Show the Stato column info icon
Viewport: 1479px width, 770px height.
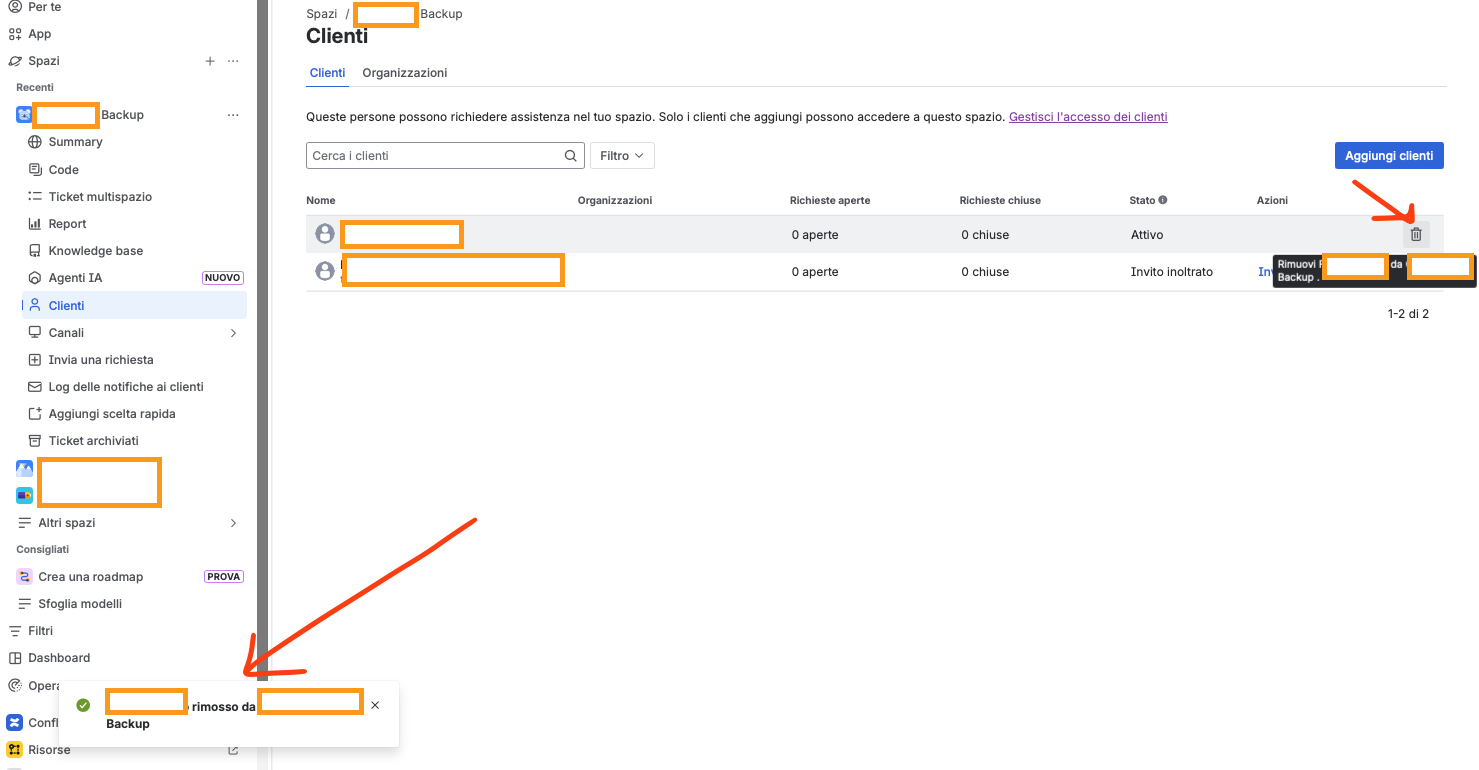coord(1163,200)
